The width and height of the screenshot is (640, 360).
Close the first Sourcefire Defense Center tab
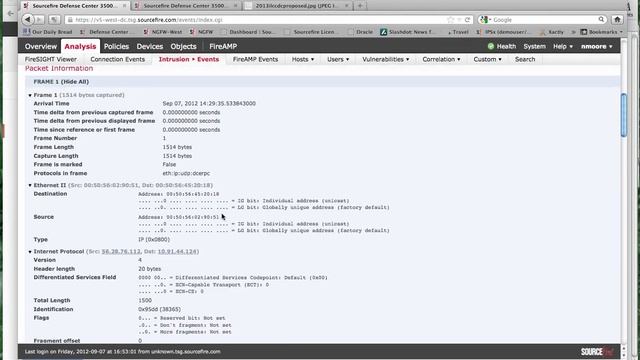[x=124, y=6]
